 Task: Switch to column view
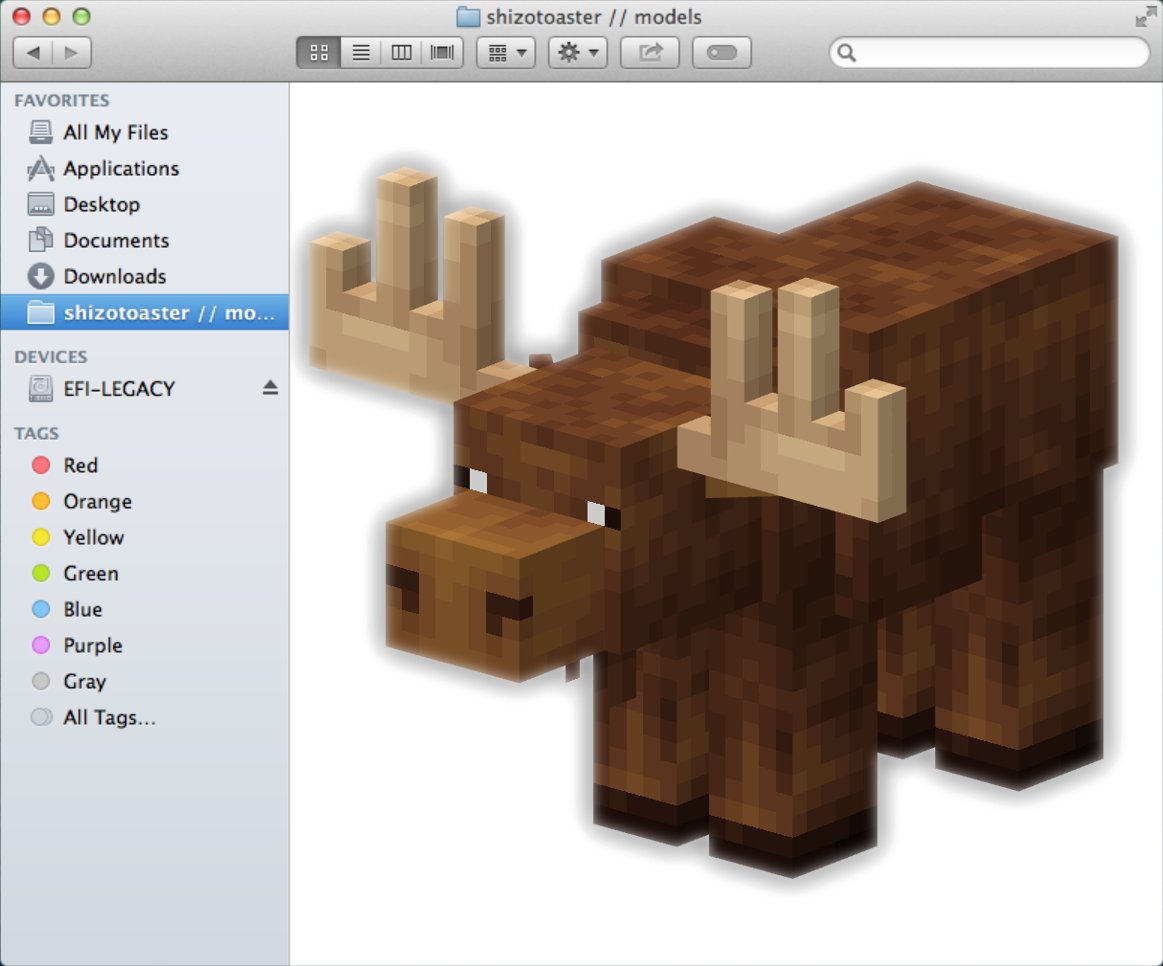click(401, 53)
